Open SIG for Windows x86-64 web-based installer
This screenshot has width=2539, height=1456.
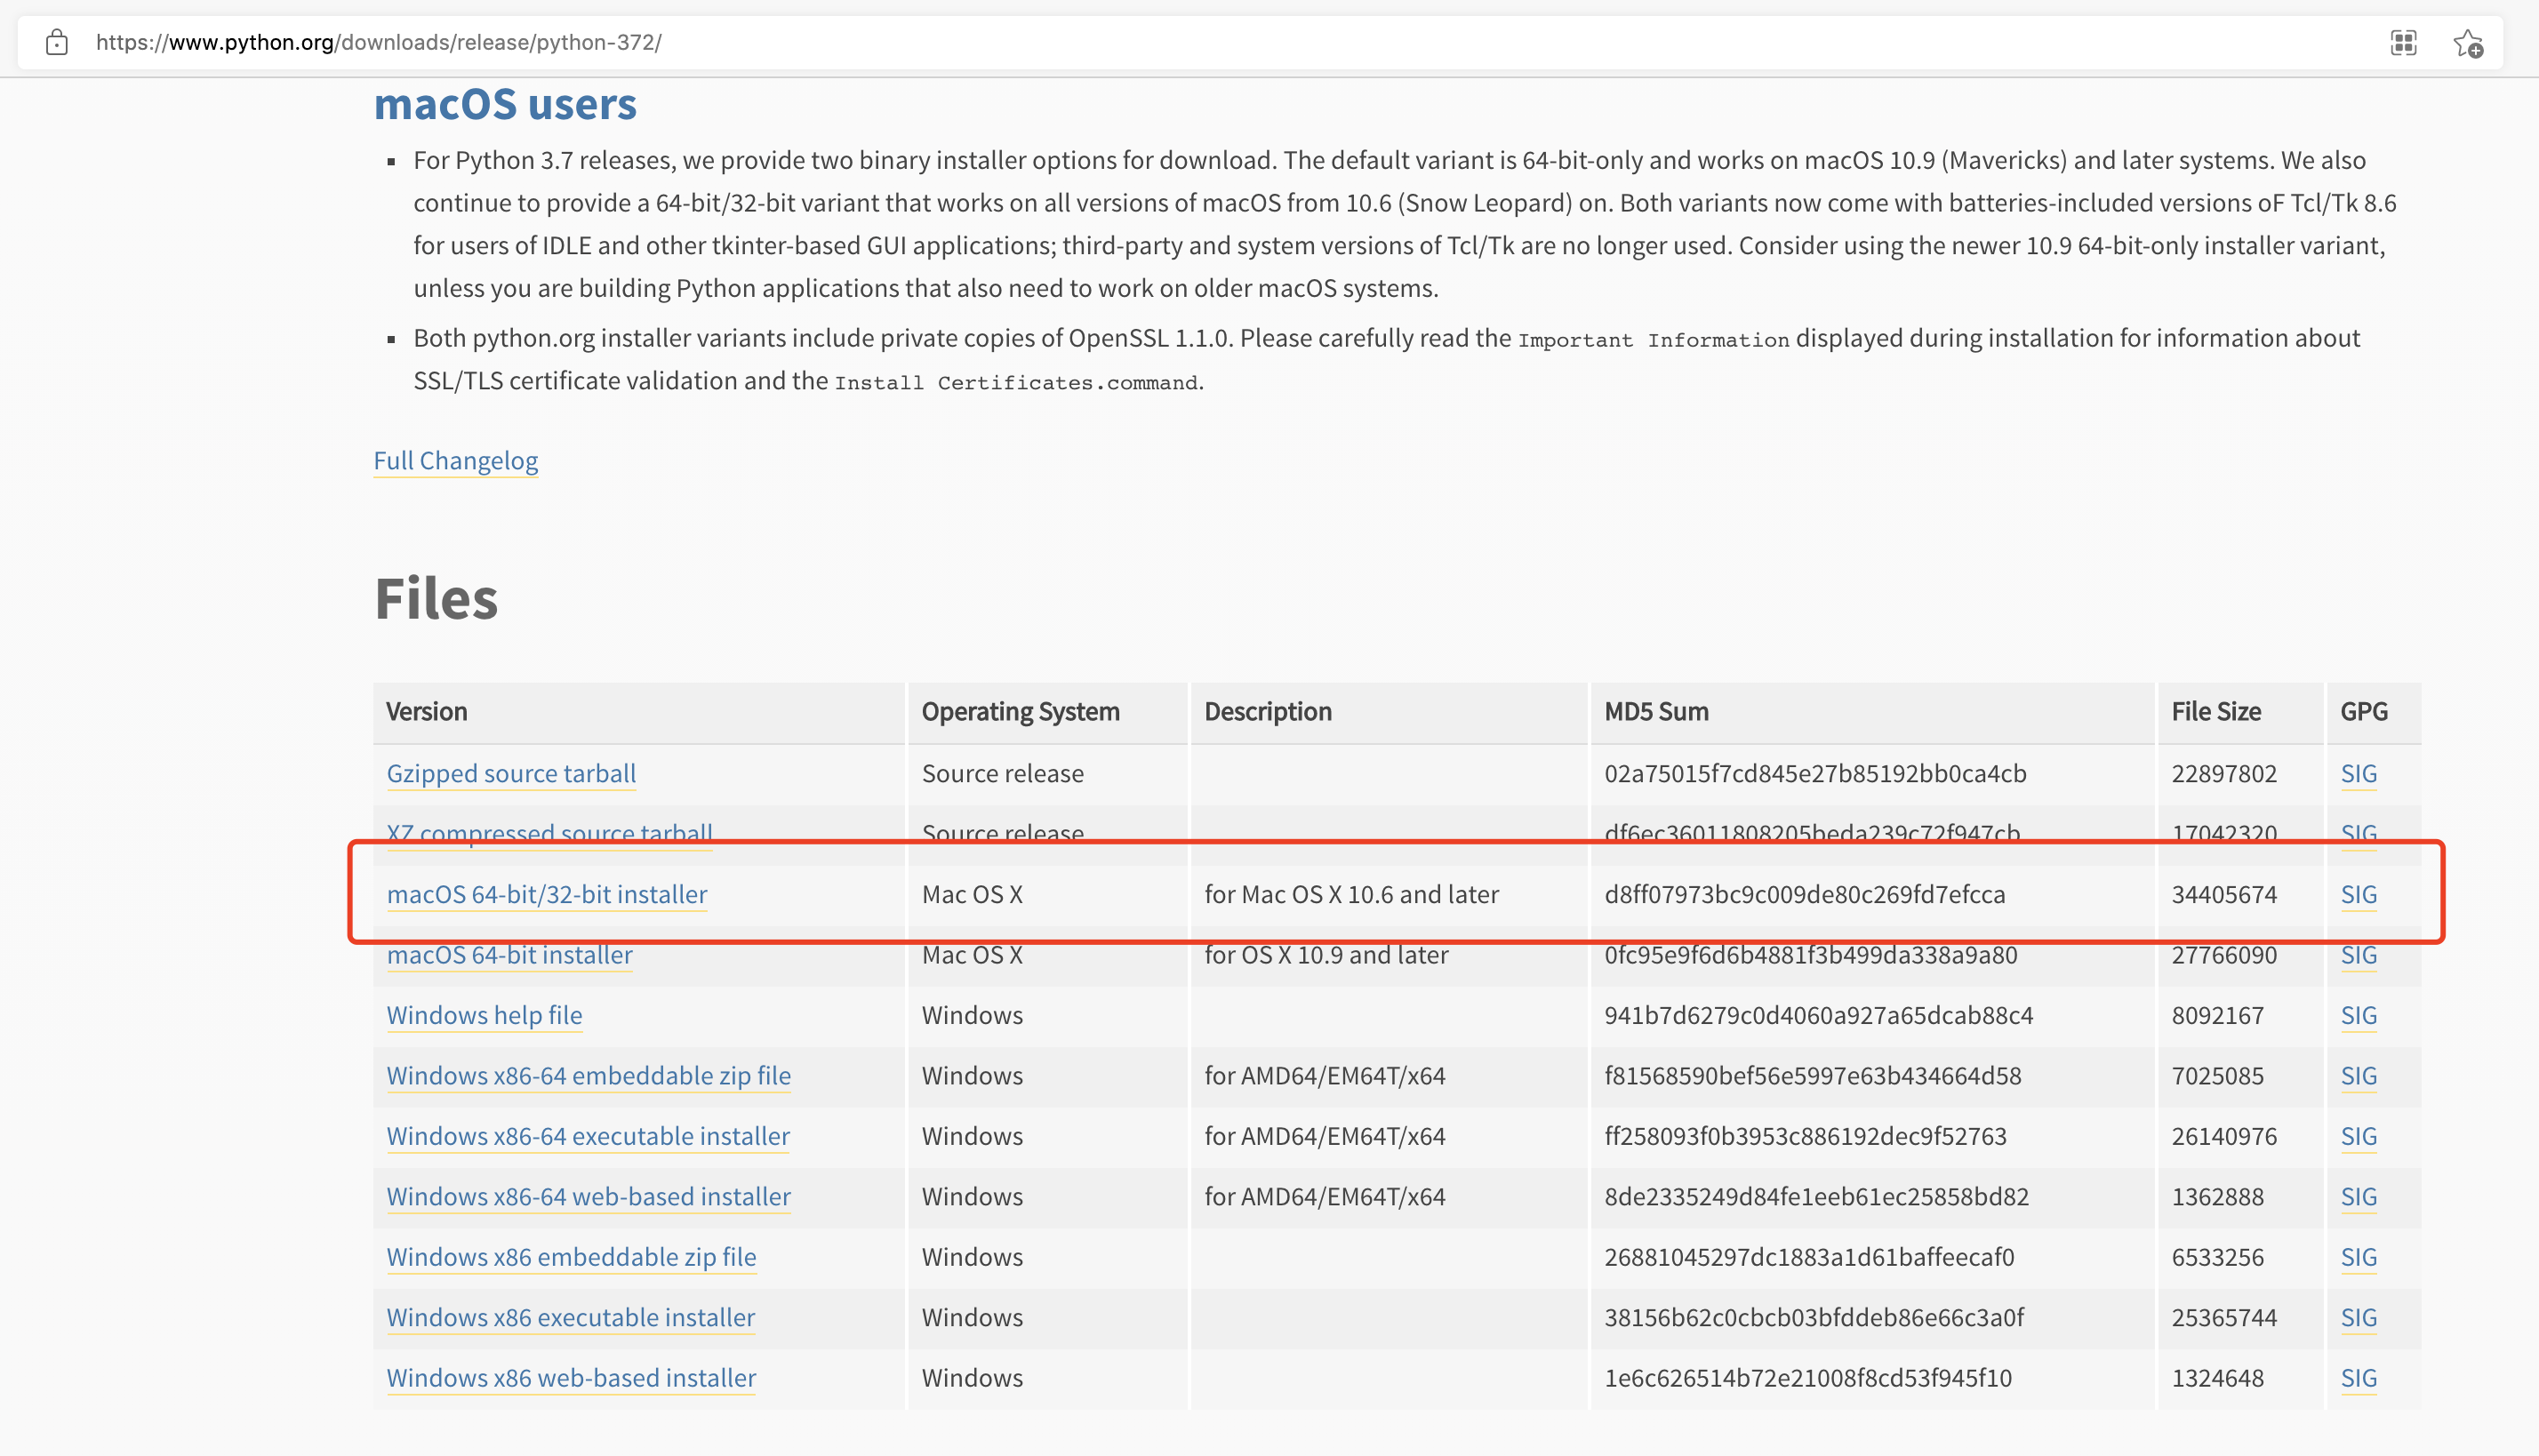coord(2358,1196)
